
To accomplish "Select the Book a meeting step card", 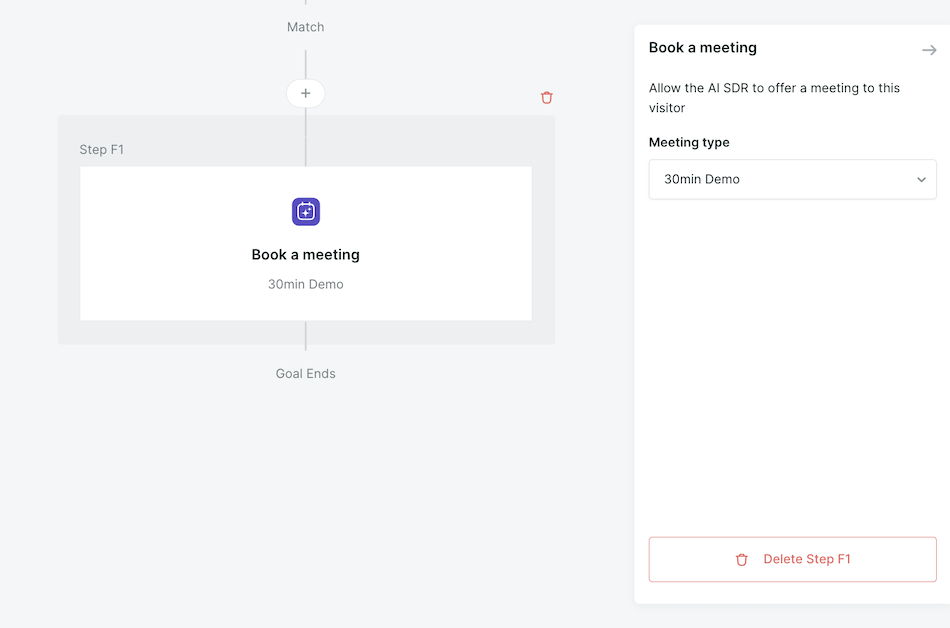I will pos(306,243).
